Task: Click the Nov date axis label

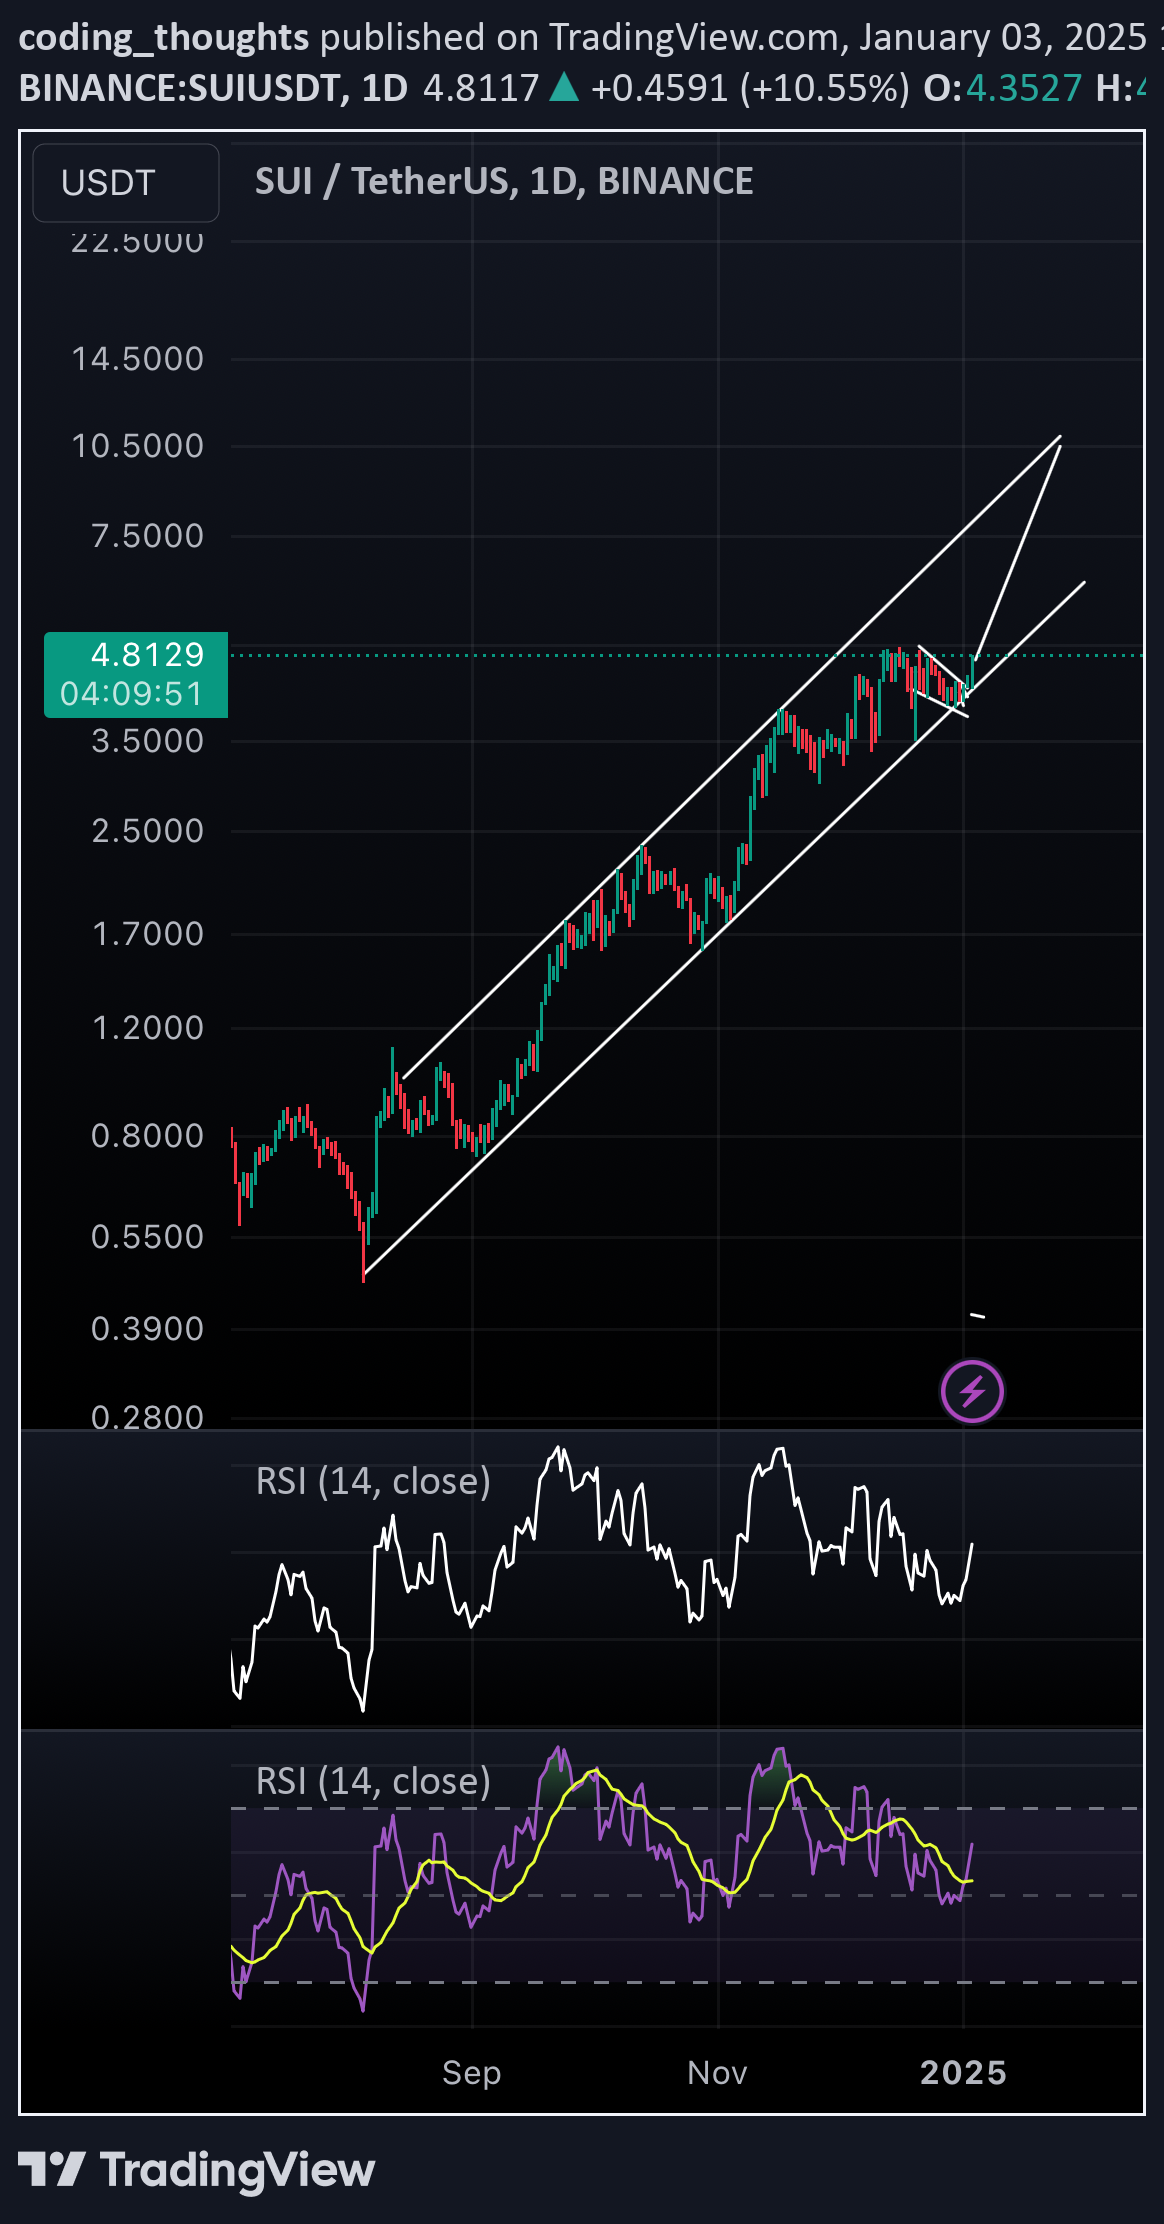Action: (x=717, y=2073)
